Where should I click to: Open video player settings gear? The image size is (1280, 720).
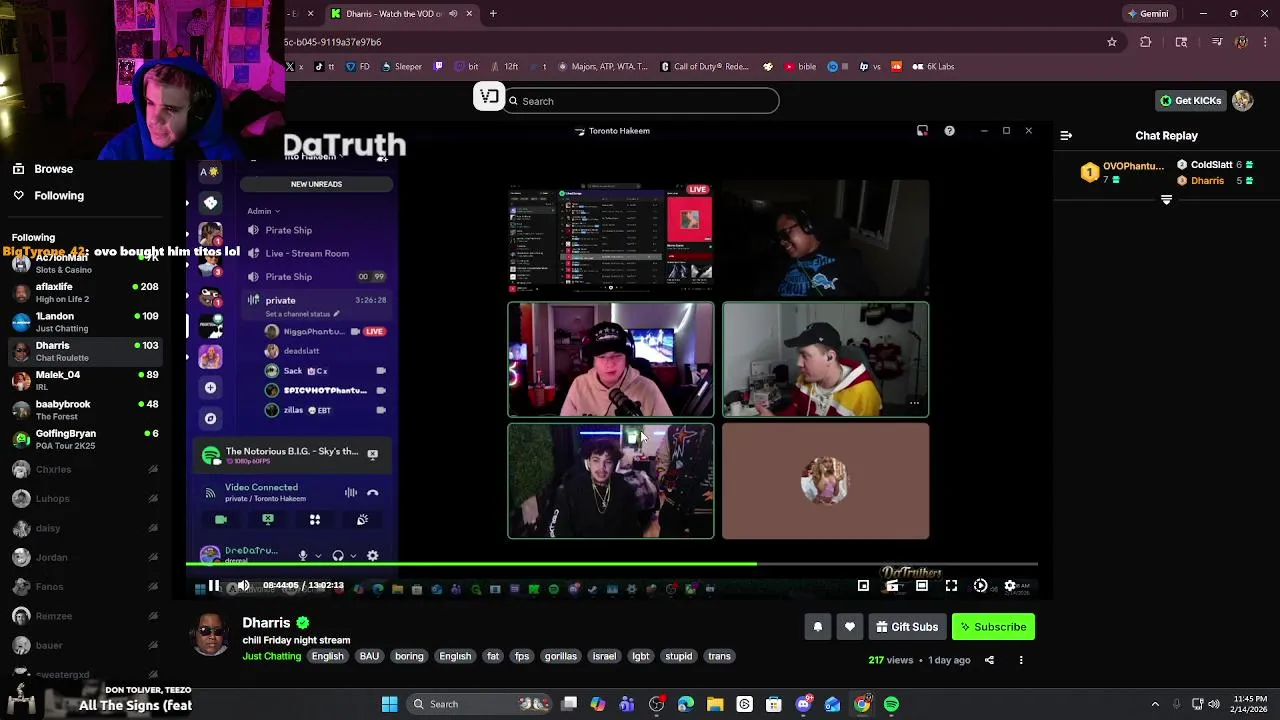click(x=1010, y=586)
